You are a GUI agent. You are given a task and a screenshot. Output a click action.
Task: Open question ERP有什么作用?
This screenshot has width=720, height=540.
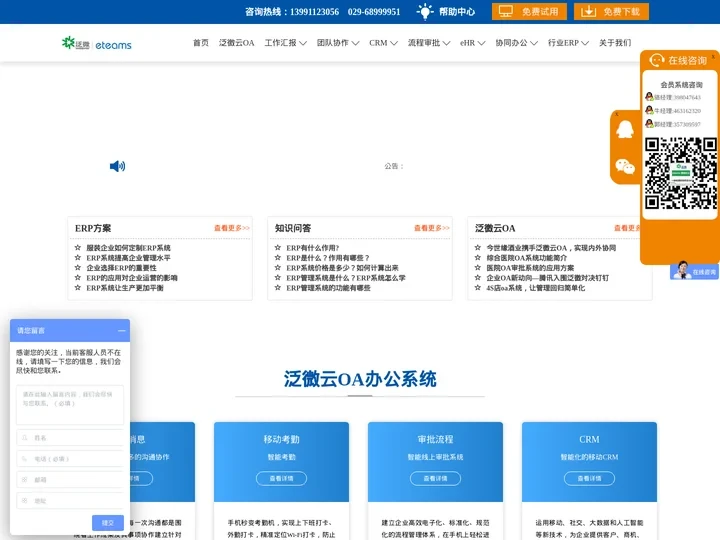coord(313,248)
